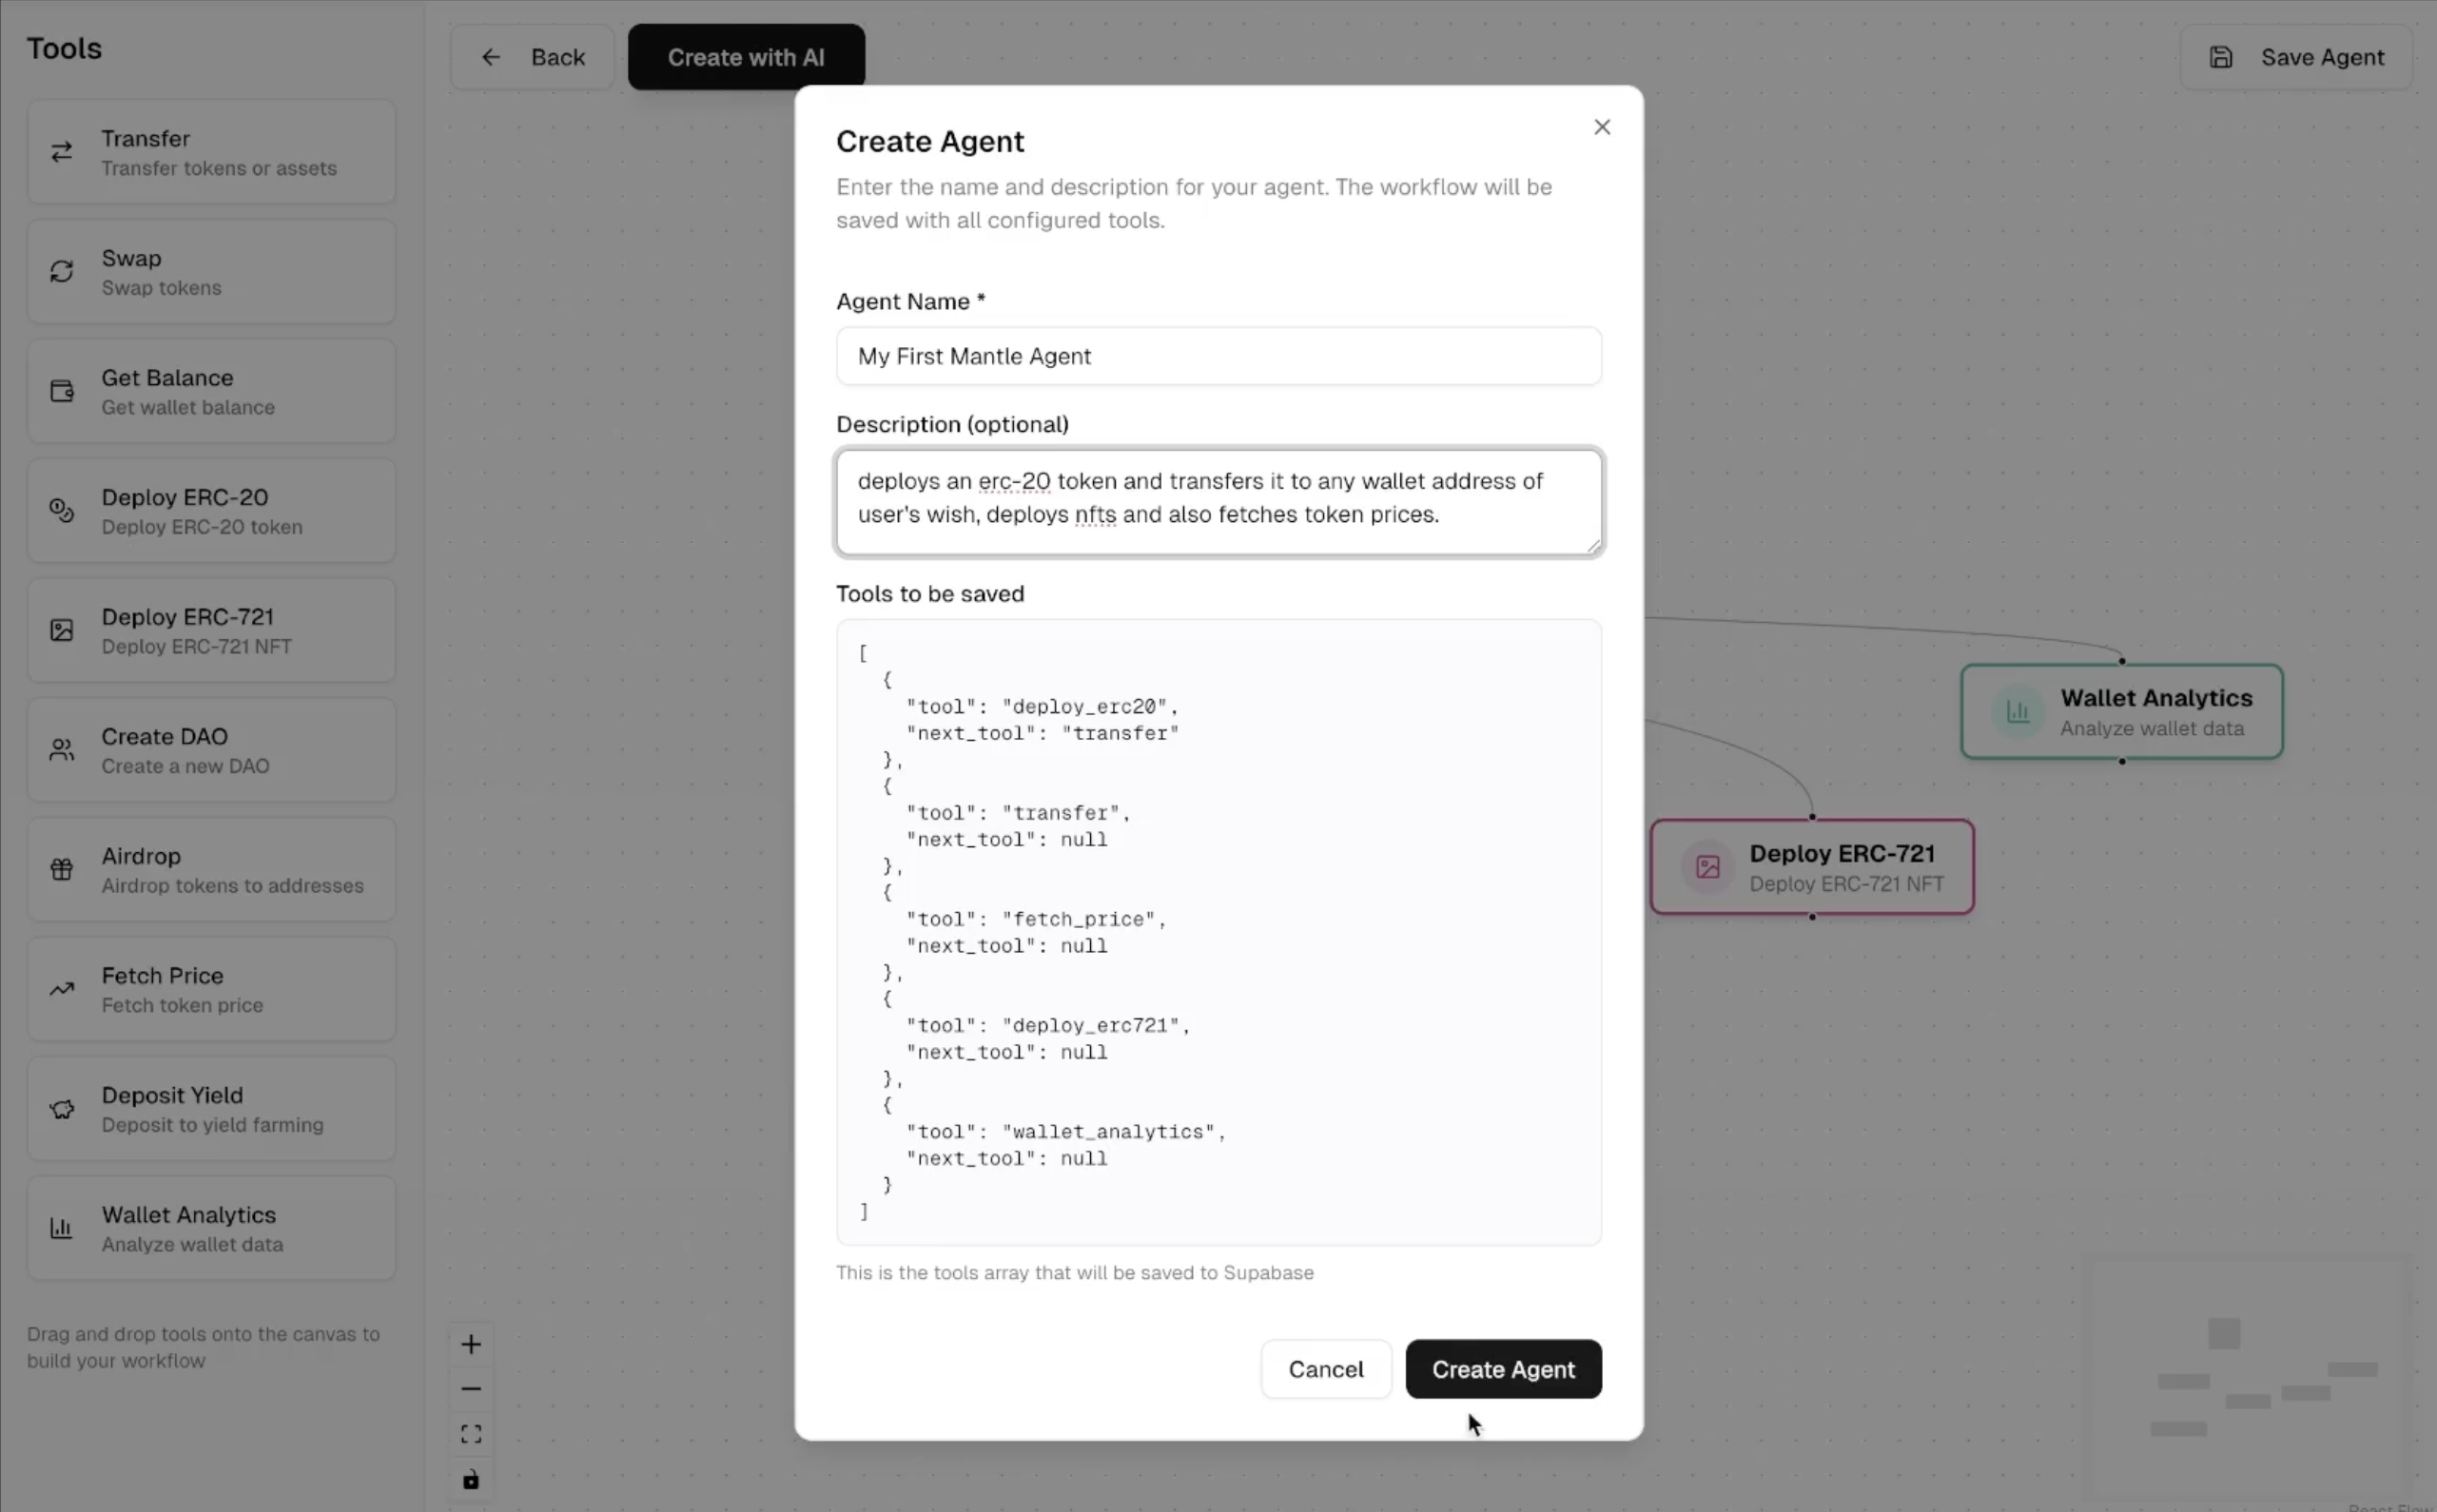Select the Deploy ERC-721 canvas node

click(x=1811, y=868)
